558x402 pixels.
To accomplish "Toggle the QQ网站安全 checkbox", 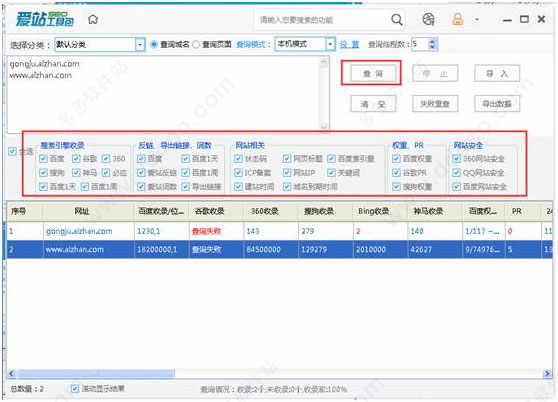I will [x=457, y=173].
